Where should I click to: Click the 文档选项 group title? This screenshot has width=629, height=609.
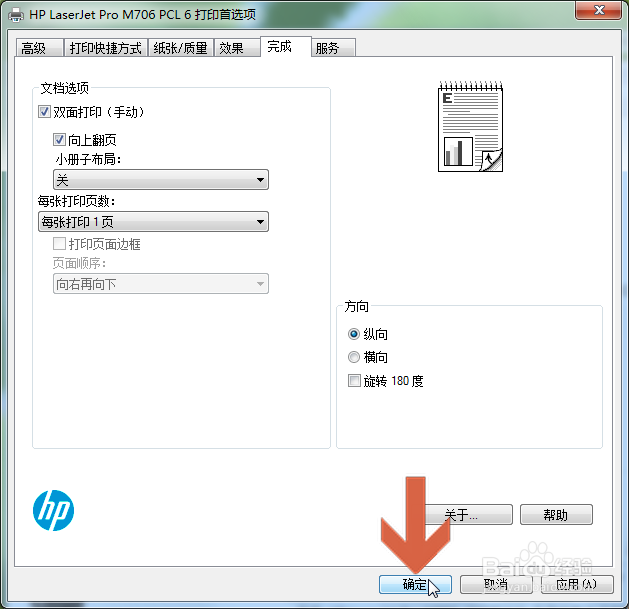65,88
